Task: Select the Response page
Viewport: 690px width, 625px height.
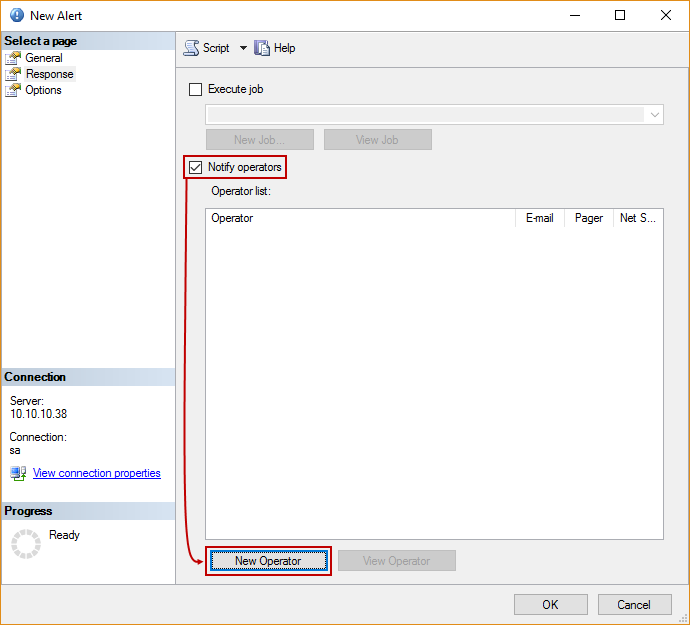Action: (49, 74)
